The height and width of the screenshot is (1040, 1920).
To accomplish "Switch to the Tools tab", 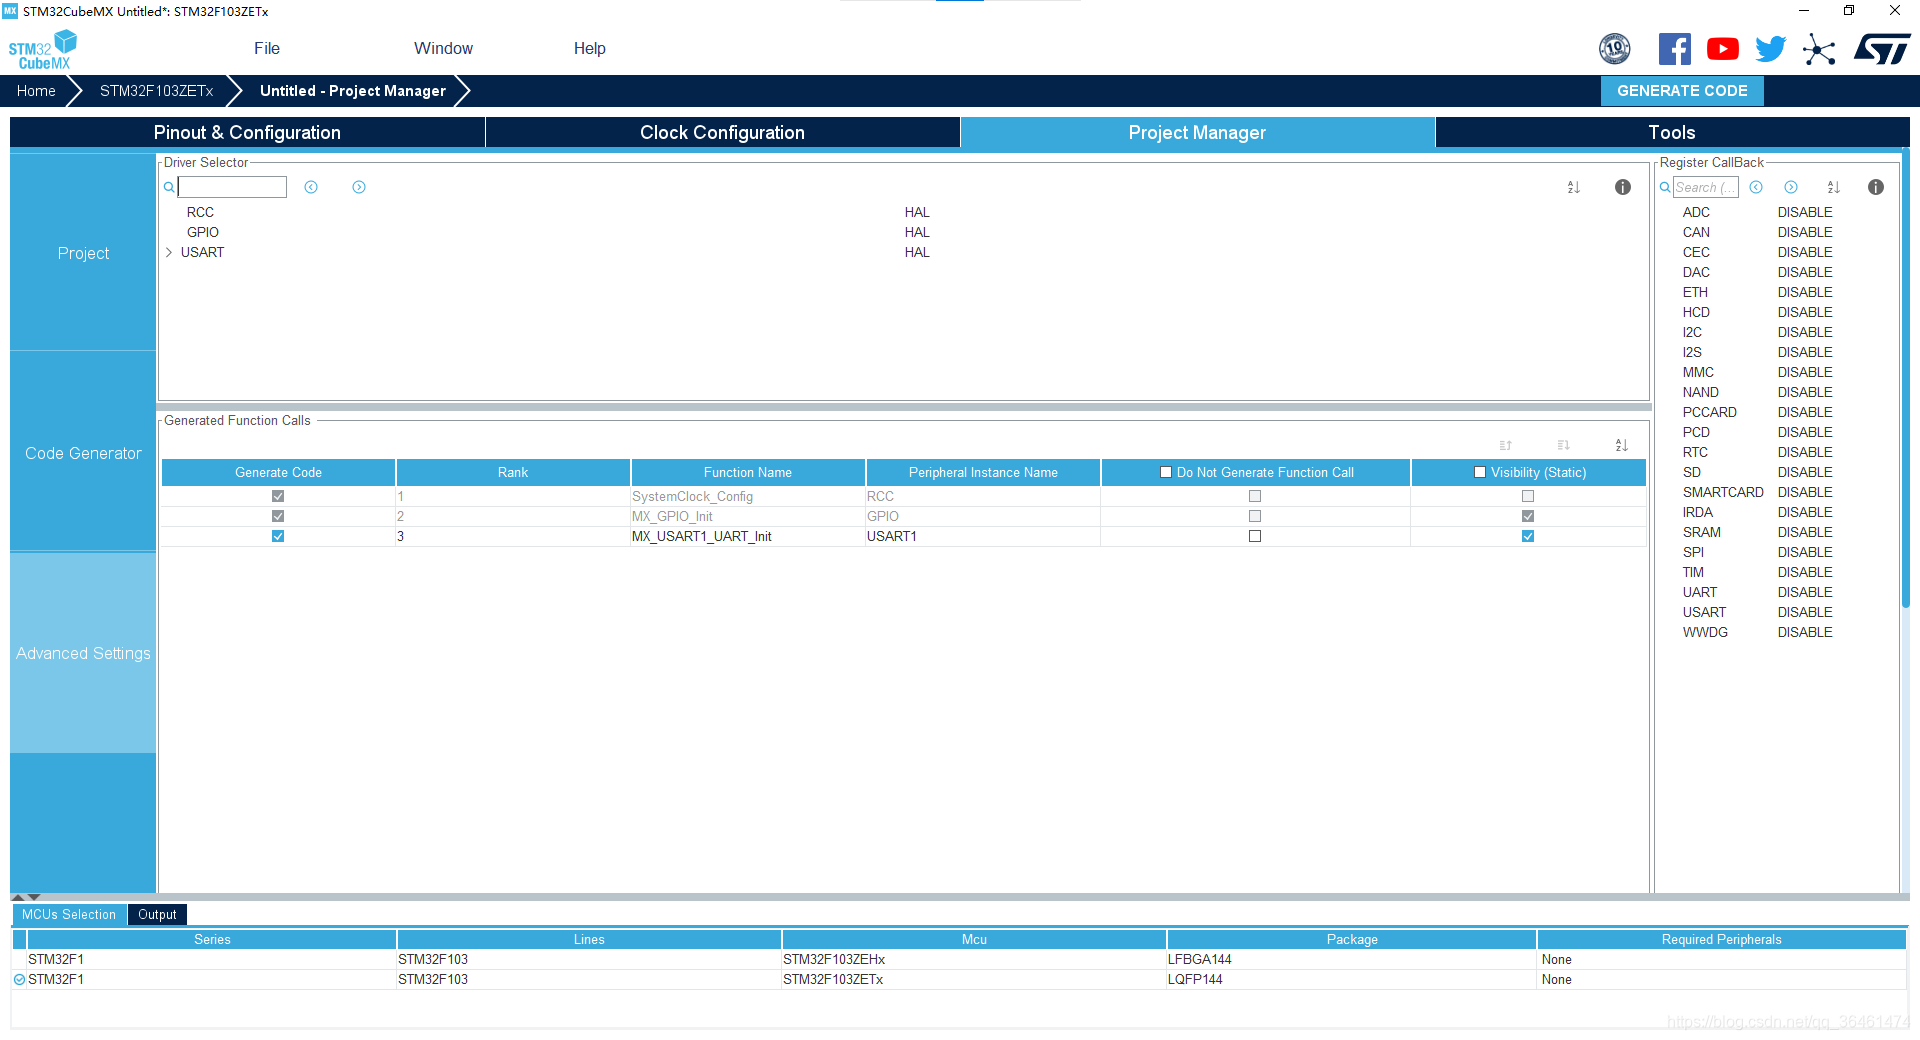I will coord(1672,132).
